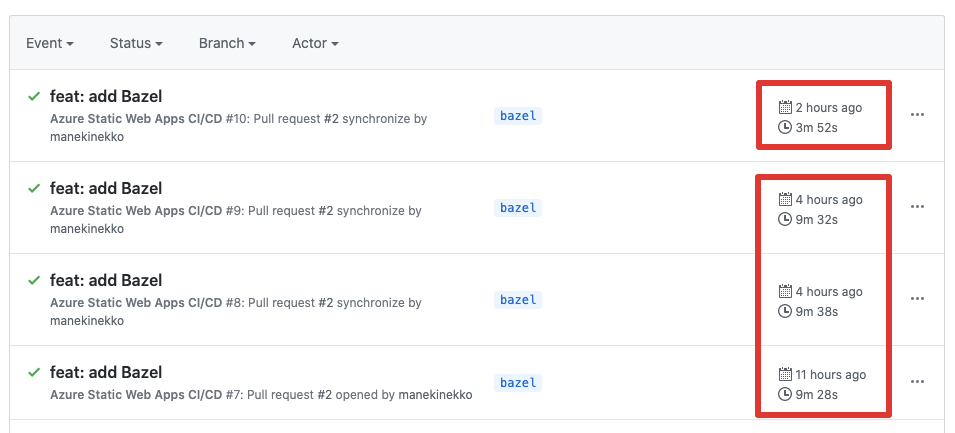Open the three-dot menu for run #8
955x433 pixels.
[x=917, y=299]
